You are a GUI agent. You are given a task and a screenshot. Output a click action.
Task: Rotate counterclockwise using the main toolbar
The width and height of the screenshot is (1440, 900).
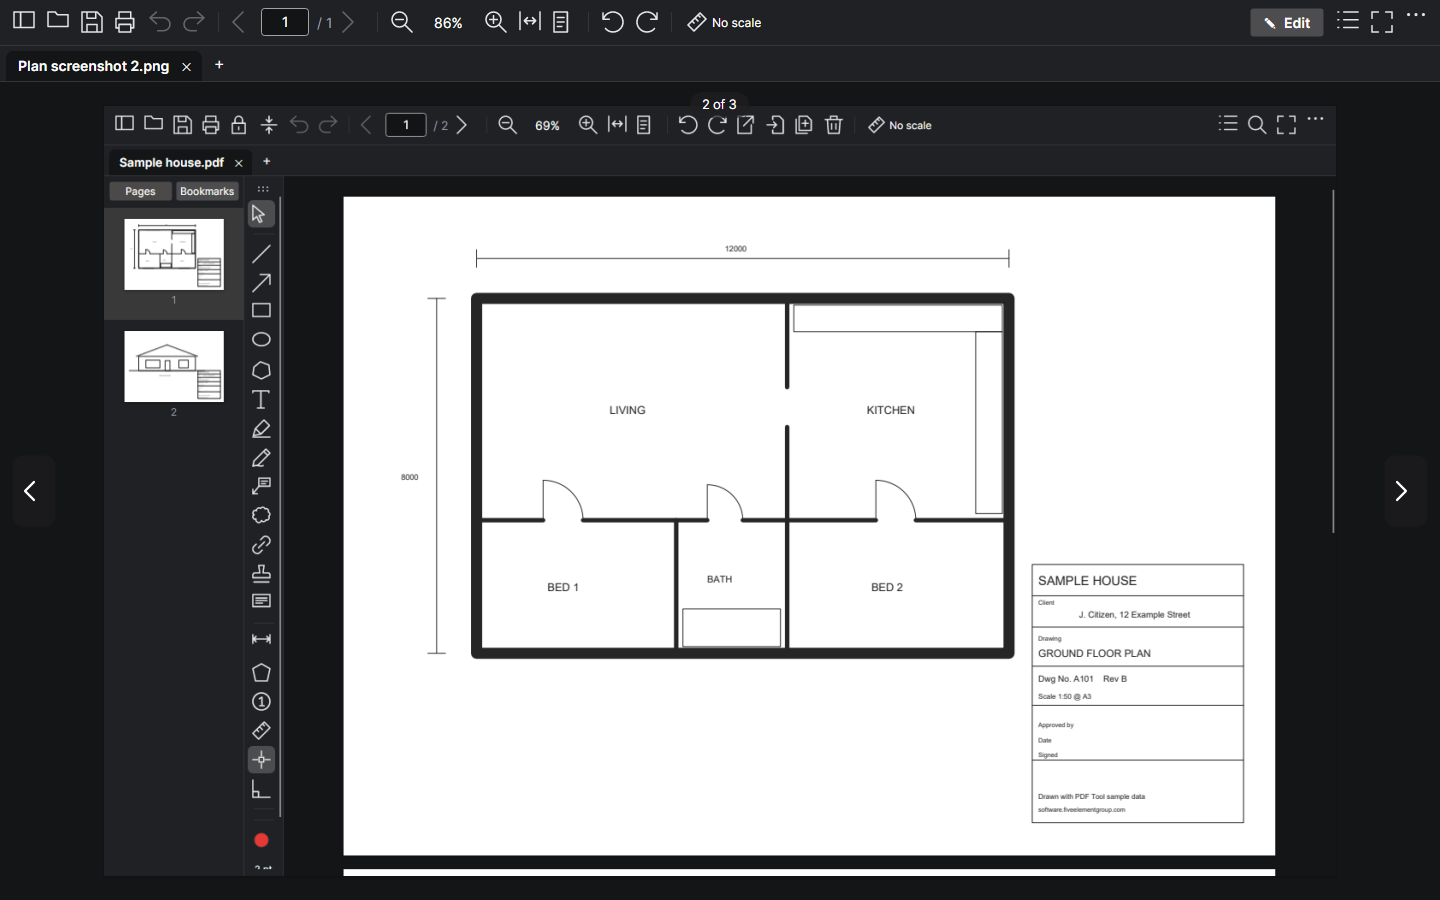612,22
